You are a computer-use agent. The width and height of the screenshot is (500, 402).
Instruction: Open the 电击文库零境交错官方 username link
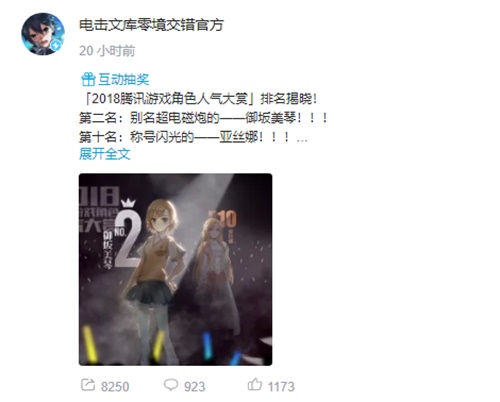(x=151, y=25)
